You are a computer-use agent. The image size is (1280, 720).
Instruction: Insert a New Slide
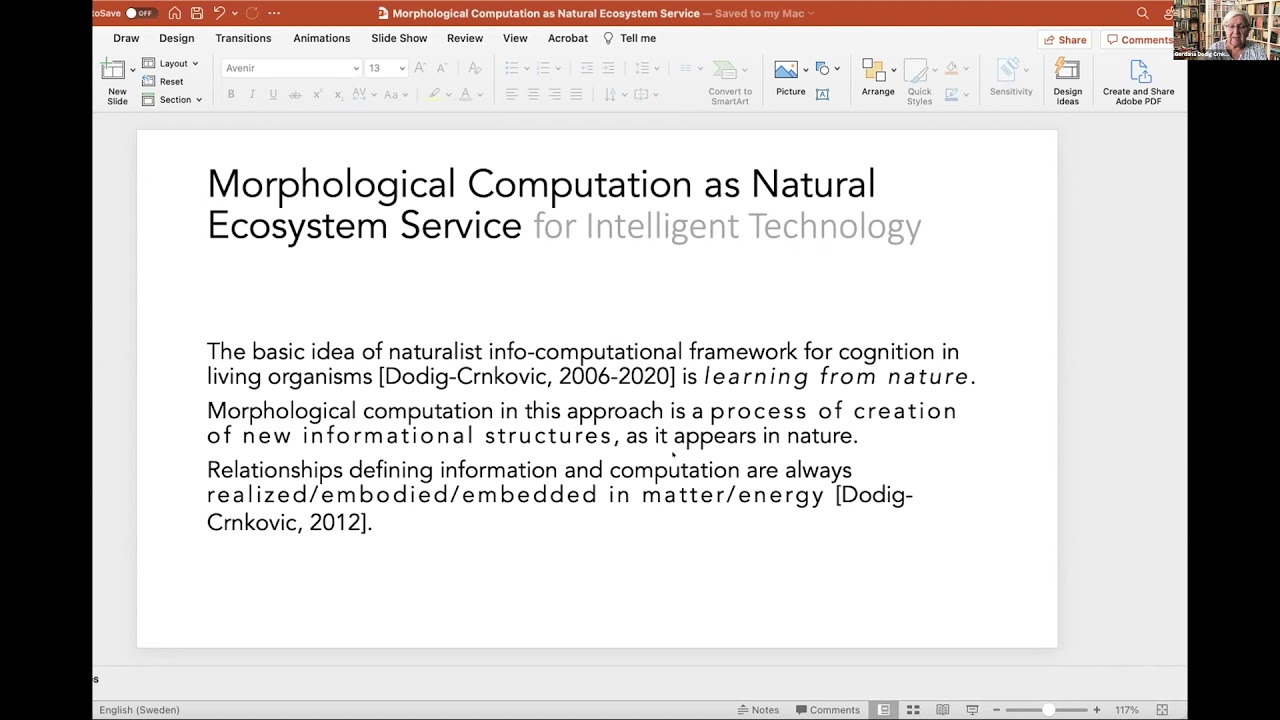tap(115, 80)
